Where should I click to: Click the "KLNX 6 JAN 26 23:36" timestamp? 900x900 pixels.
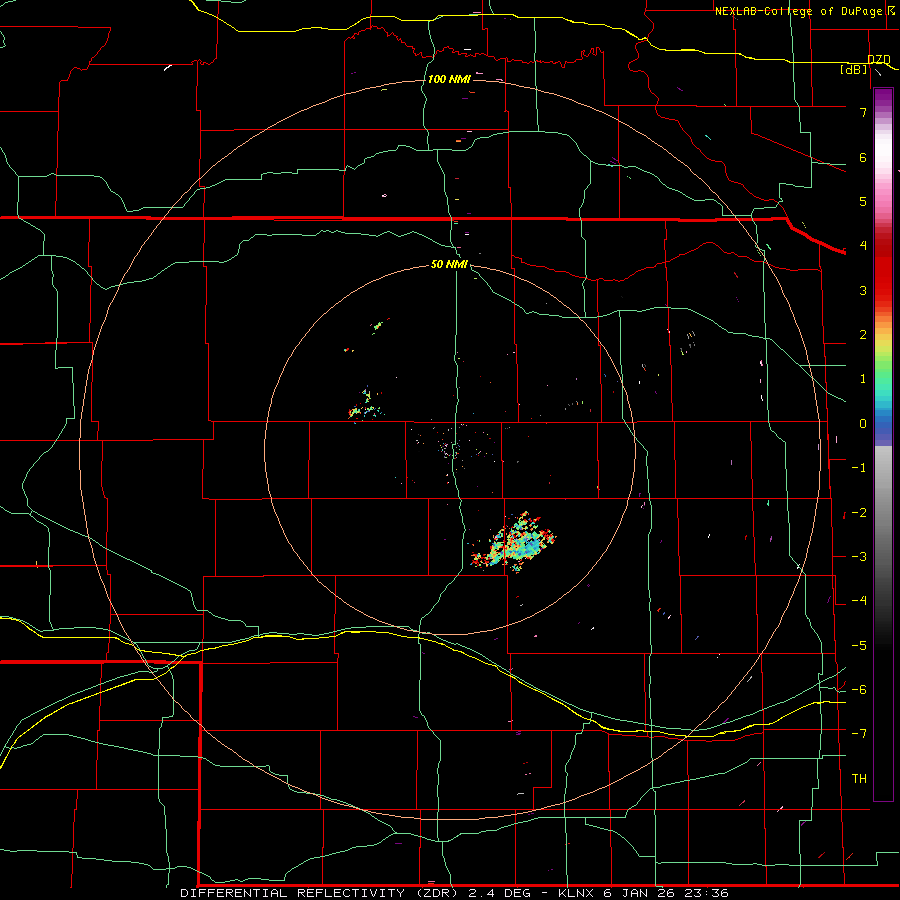[x=643, y=893]
